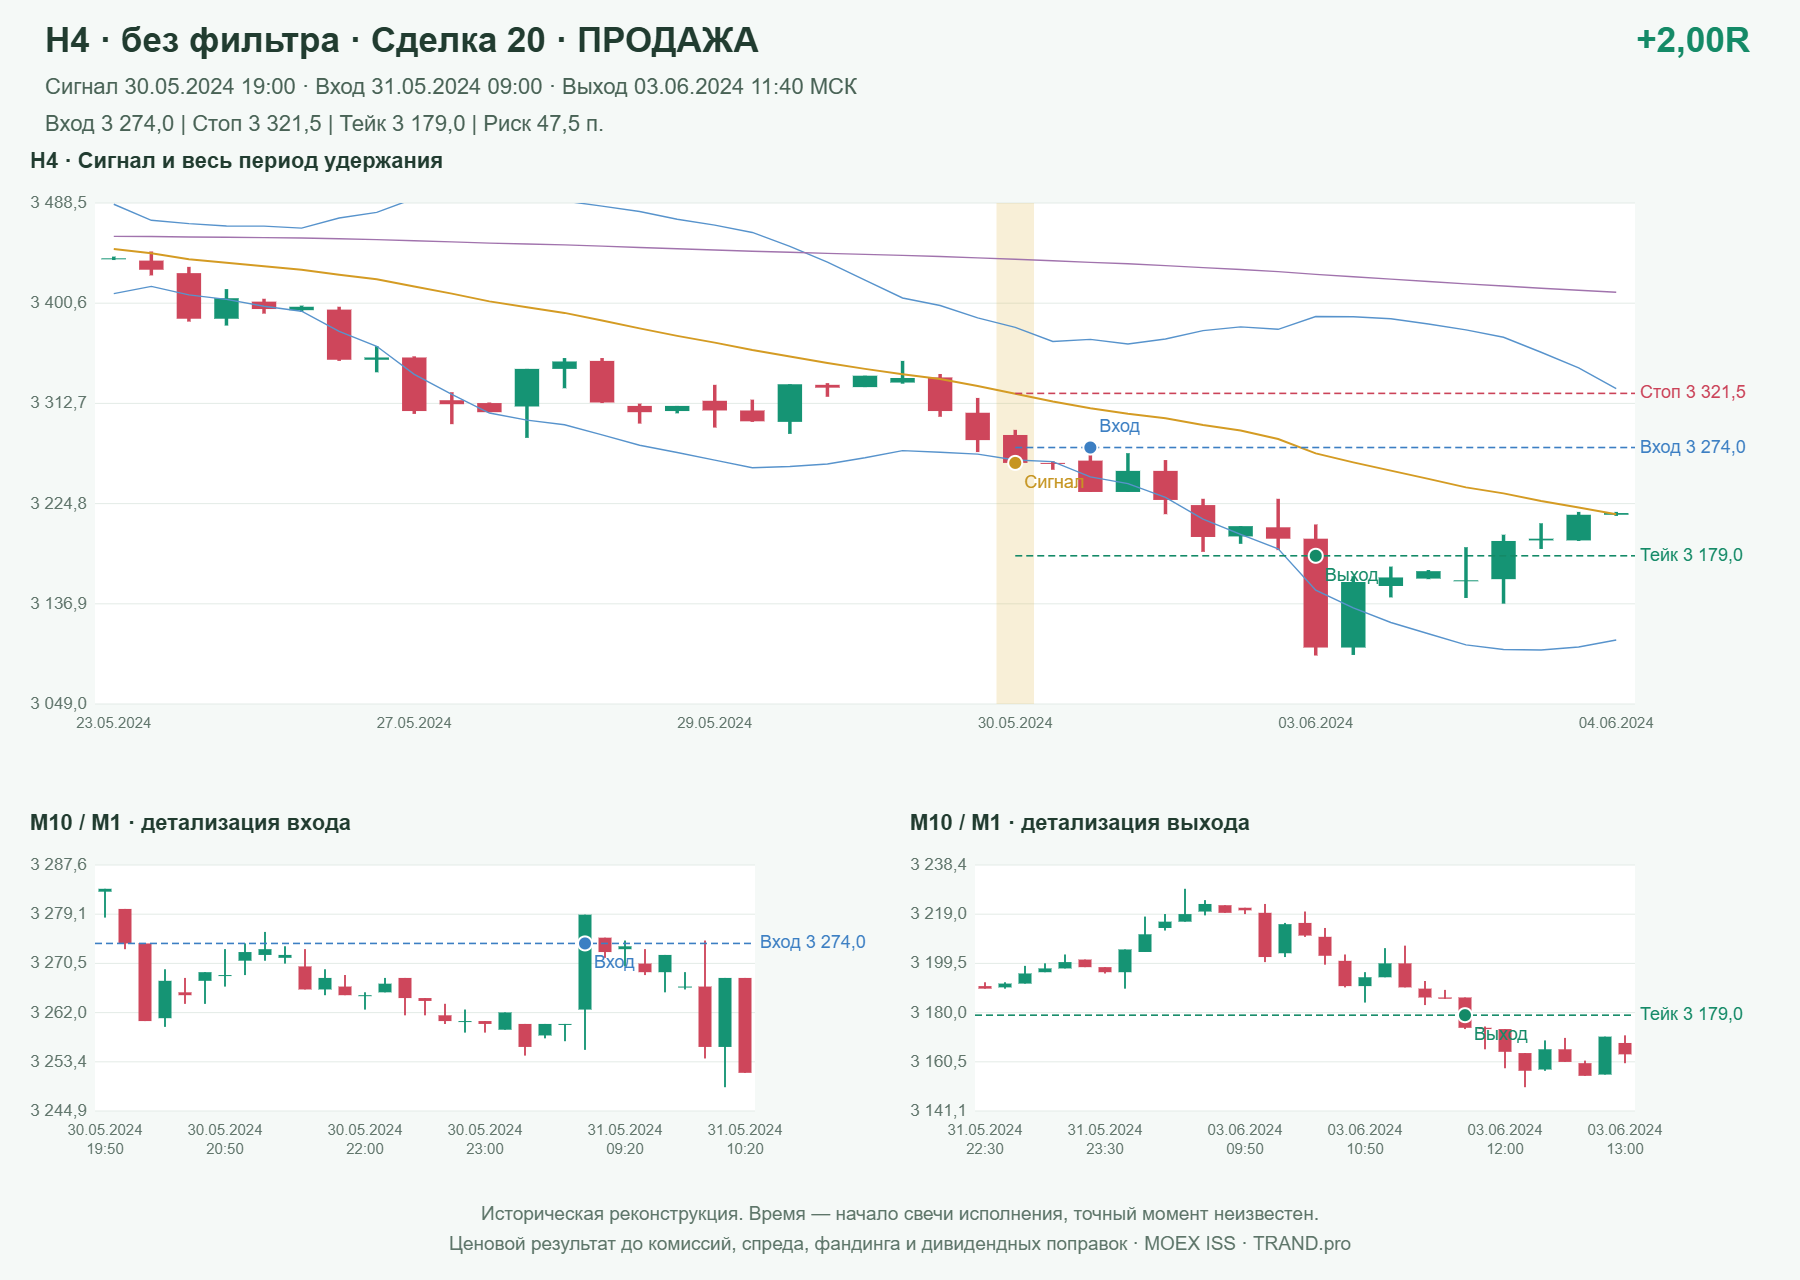Click heading 'H4 · Сигнал и весь период удержания'
Screen dimensions: 1800x1280
(236, 161)
